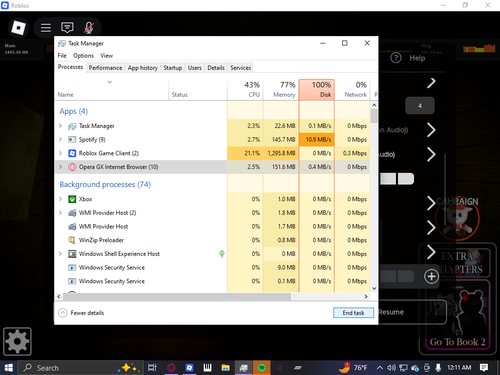This screenshot has height=375, width=500.
Task: Expand Opera GX Internet Browser (10) group
Action: pyautogui.click(x=60, y=167)
